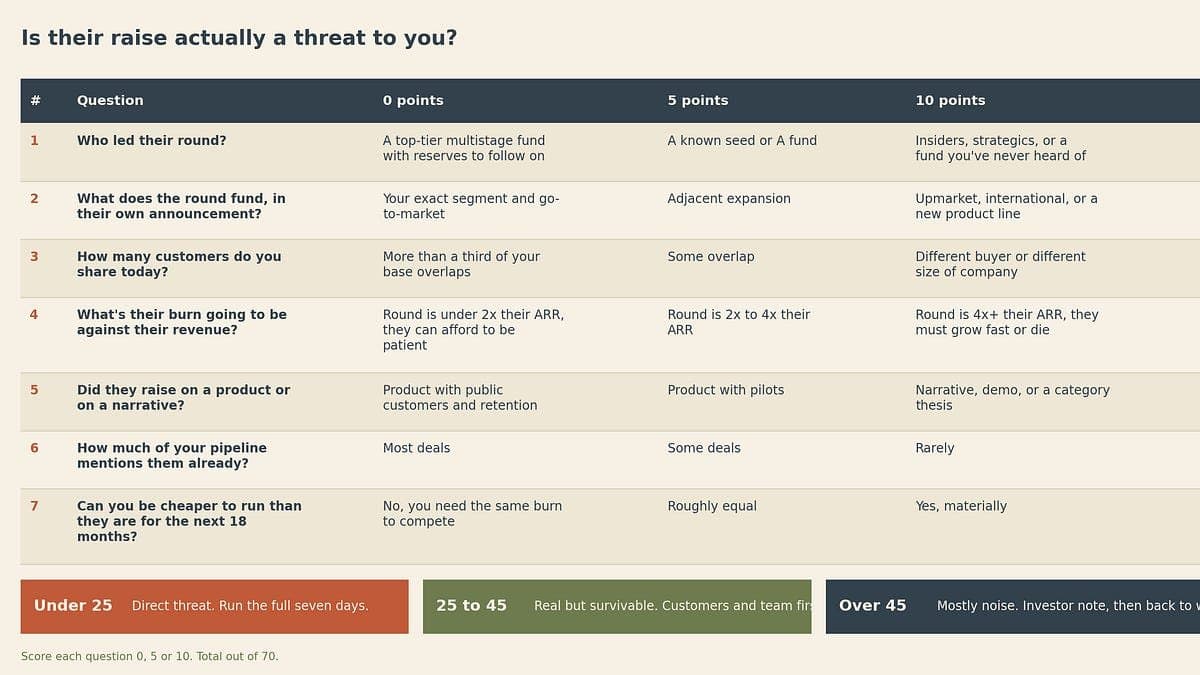The width and height of the screenshot is (1200, 675).
Task: Click the "25 to 45" score label
Action: pyautogui.click(x=471, y=606)
